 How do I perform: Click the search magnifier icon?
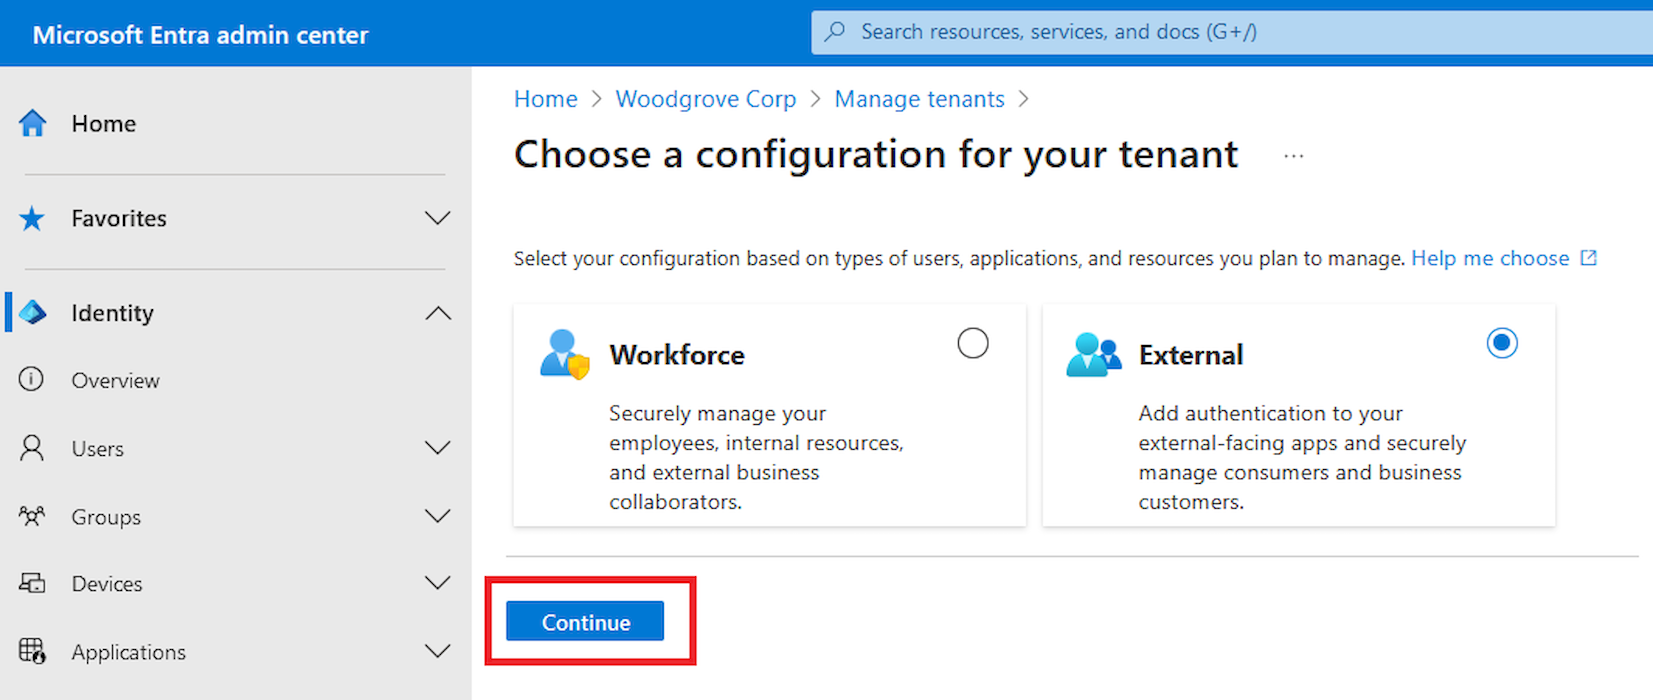click(x=835, y=32)
